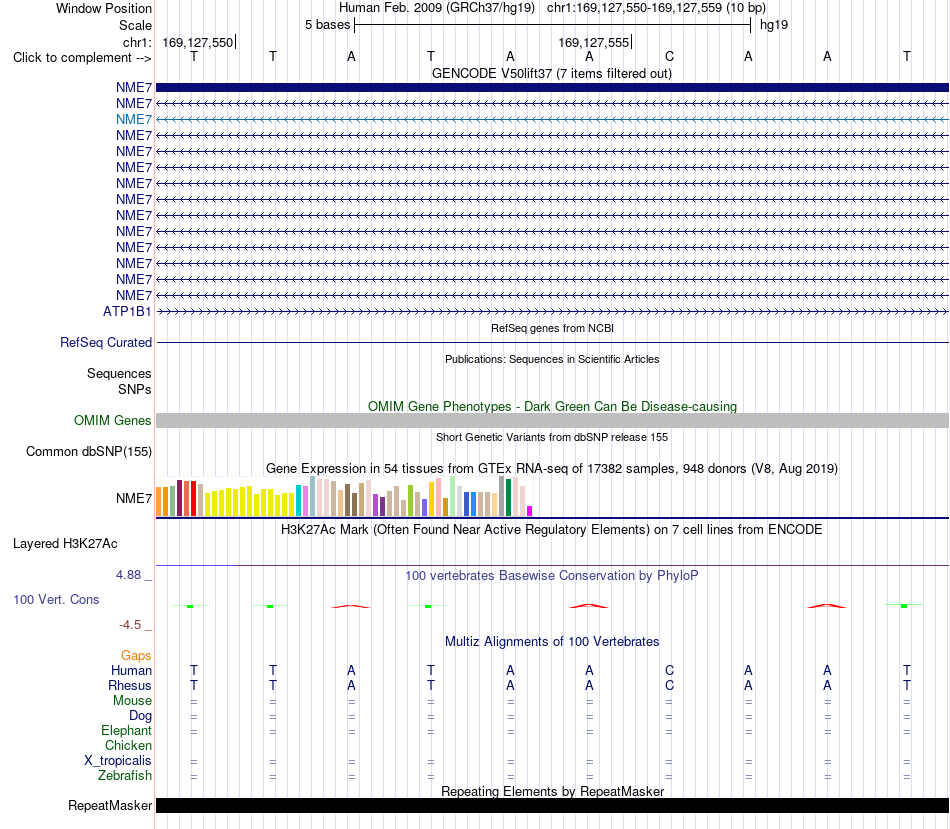Open "100 vertebrates Basewise Conservation by PhyloP" title
This screenshot has width=950, height=829.
point(552,576)
